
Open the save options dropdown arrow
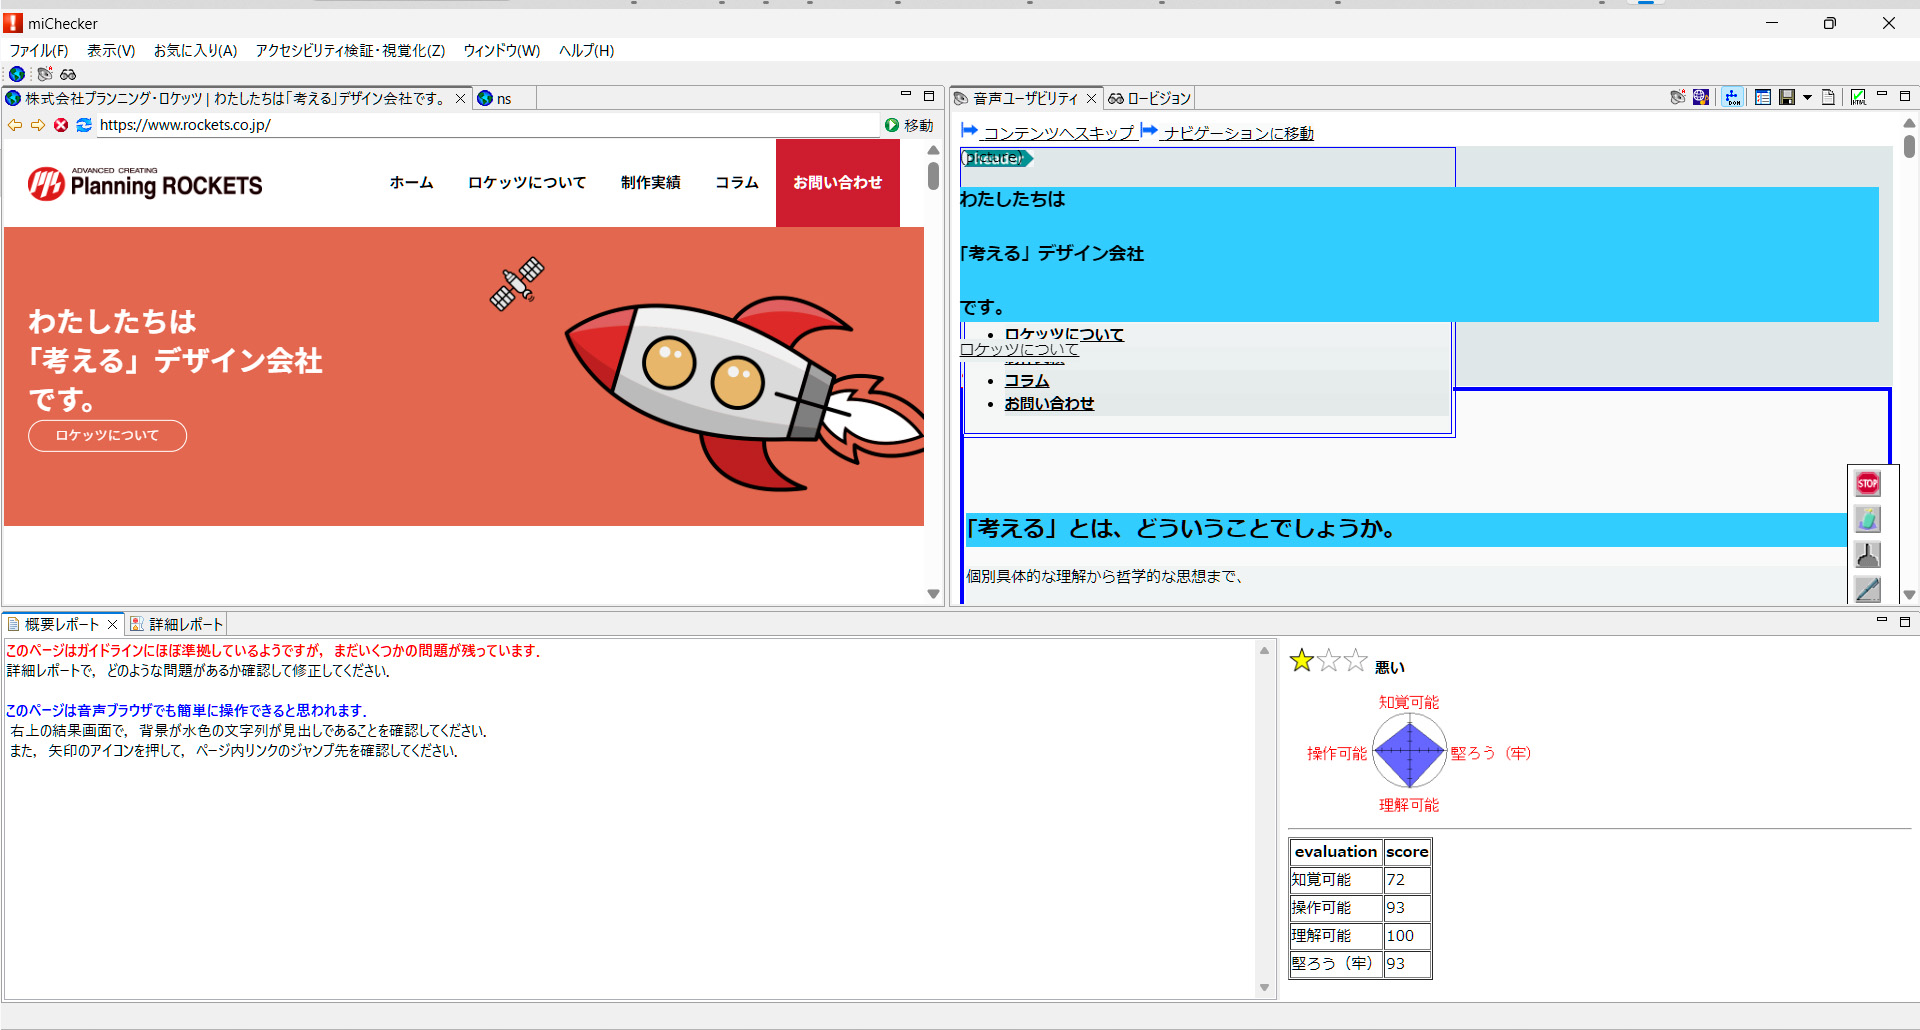pyautogui.click(x=1807, y=97)
